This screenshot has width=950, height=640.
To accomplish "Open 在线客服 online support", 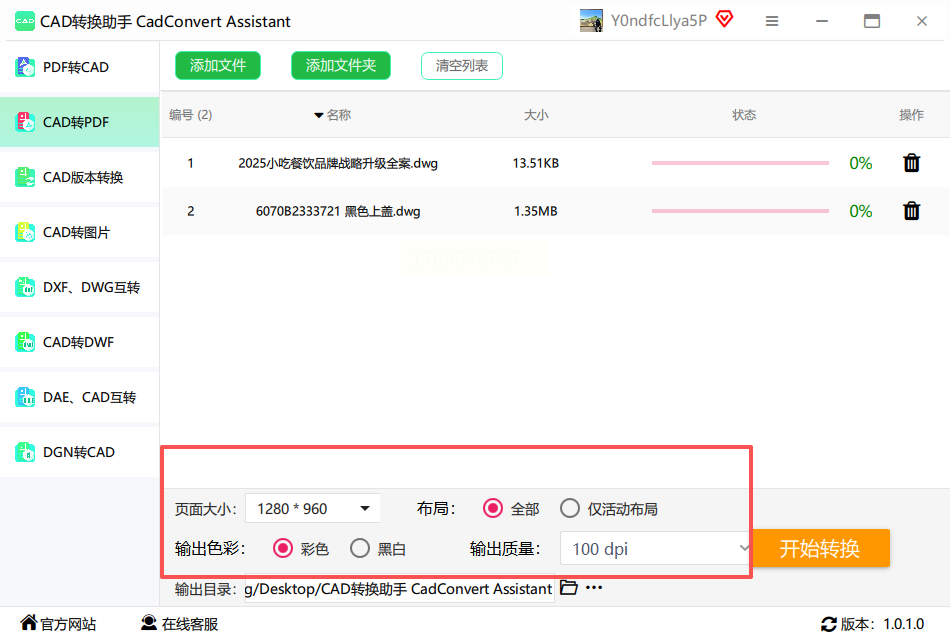I will pyautogui.click(x=179, y=624).
